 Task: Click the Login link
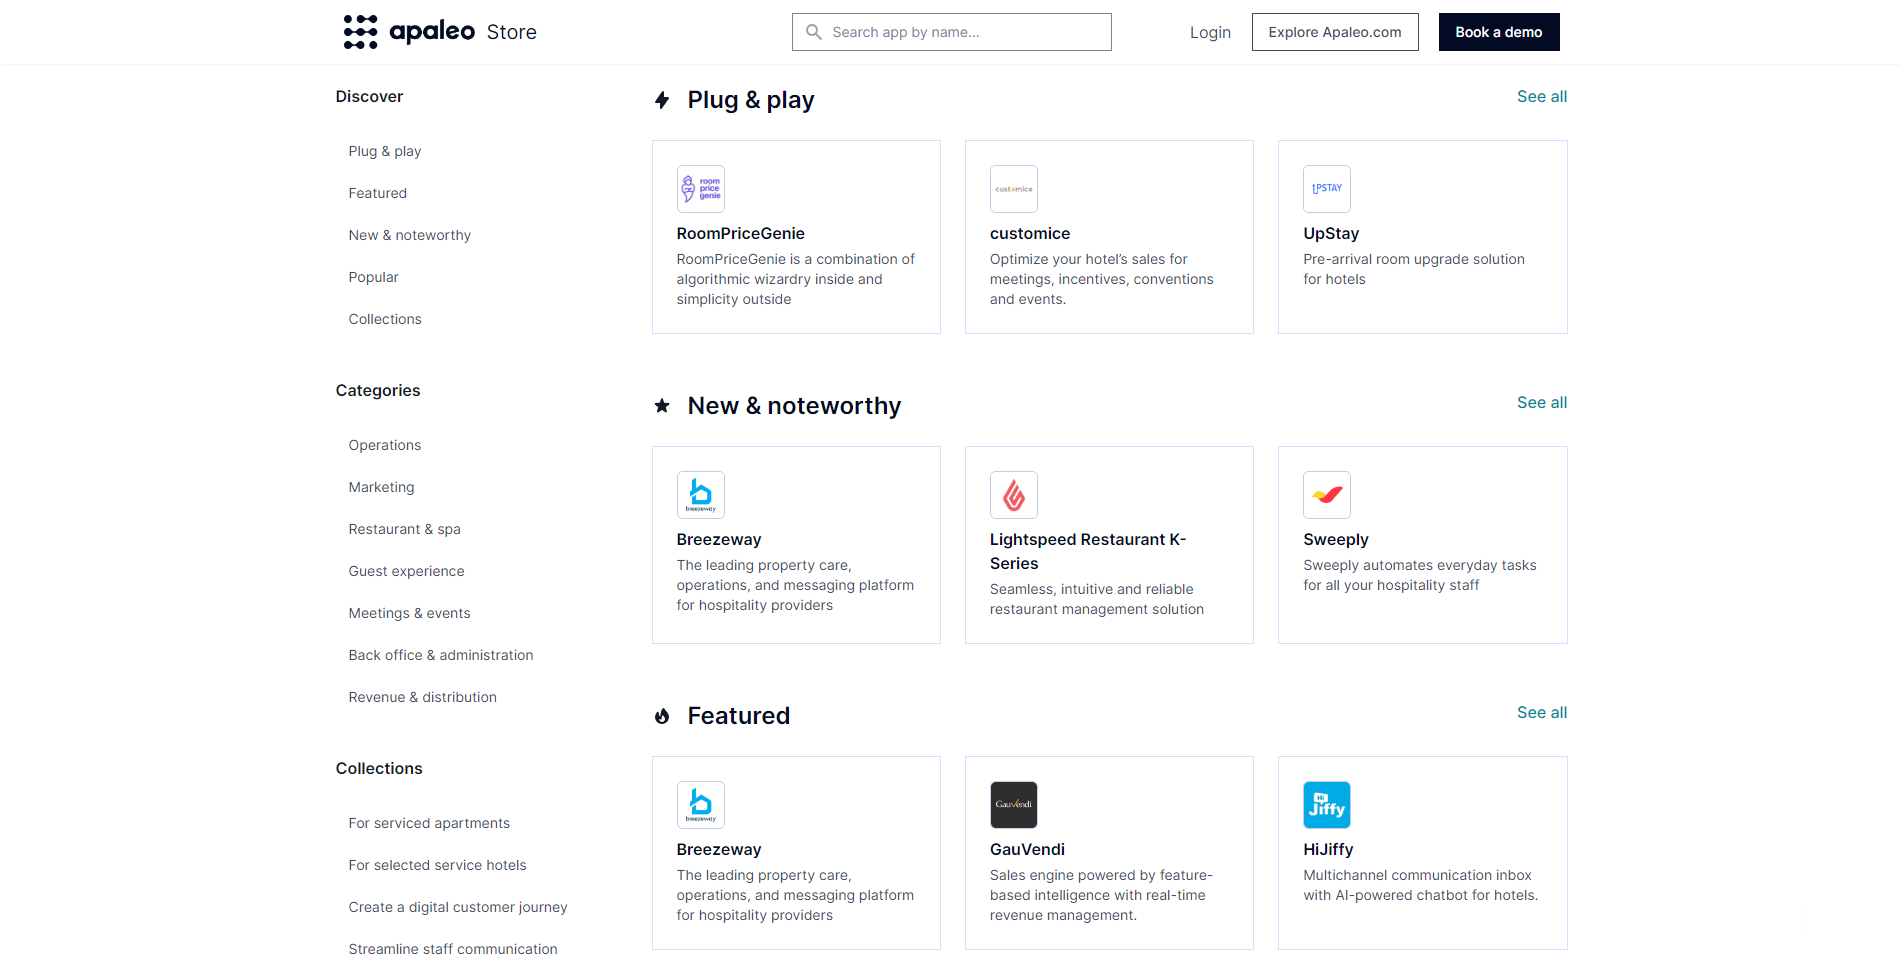(1210, 32)
